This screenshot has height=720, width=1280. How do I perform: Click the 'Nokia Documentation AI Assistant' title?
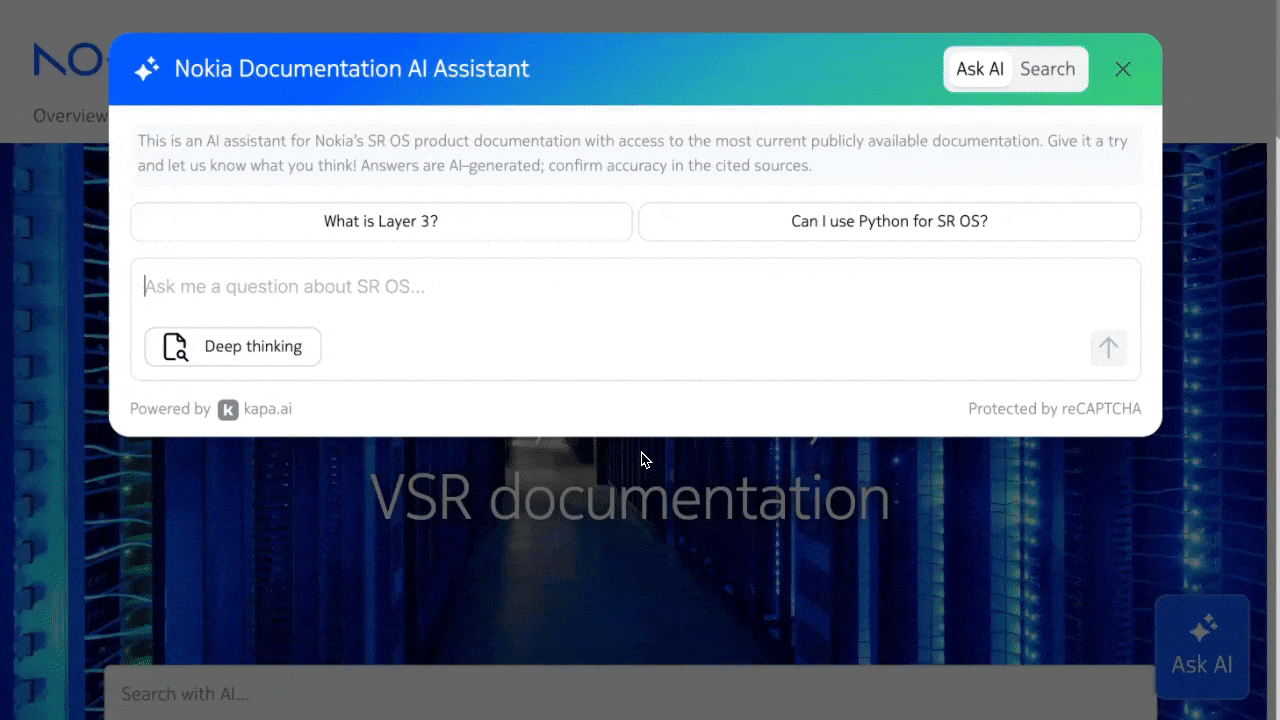tap(351, 69)
